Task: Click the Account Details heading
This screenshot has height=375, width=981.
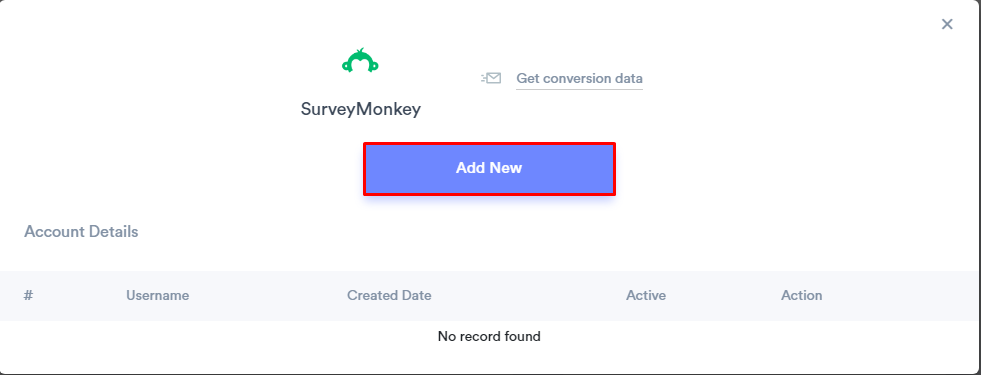Action: point(81,232)
